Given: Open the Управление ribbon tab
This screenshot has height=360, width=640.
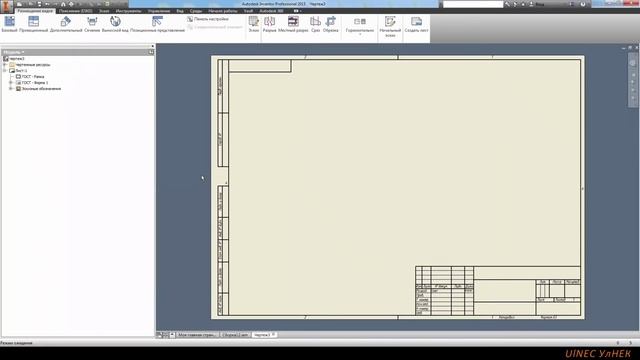Looking at the screenshot, I should (x=159, y=11).
